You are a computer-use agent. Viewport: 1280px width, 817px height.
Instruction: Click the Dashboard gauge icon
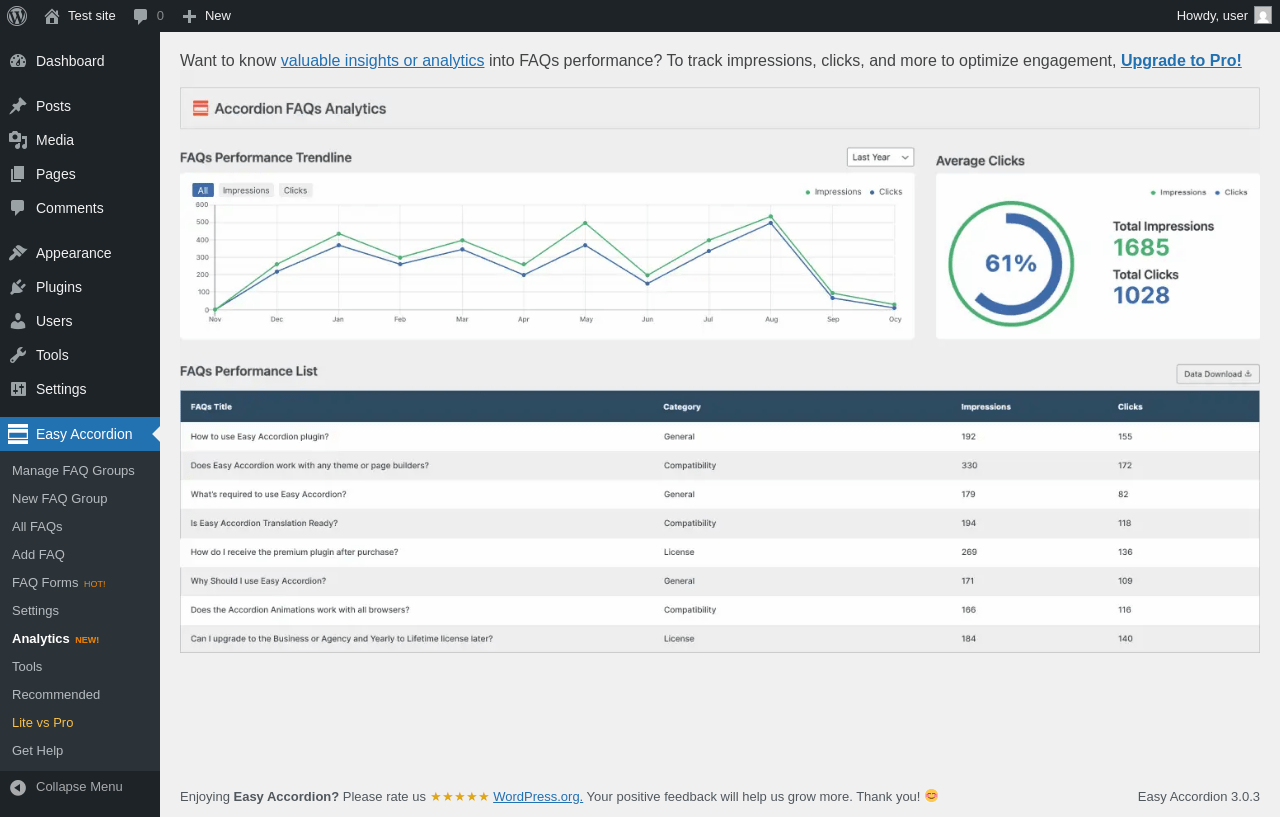pos(18,61)
